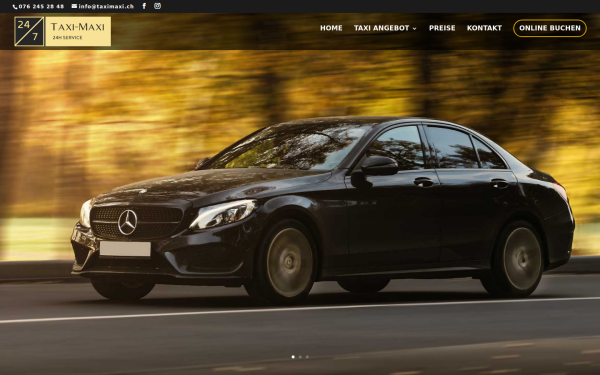Open the Instagram profile icon

pyautogui.click(x=157, y=6)
